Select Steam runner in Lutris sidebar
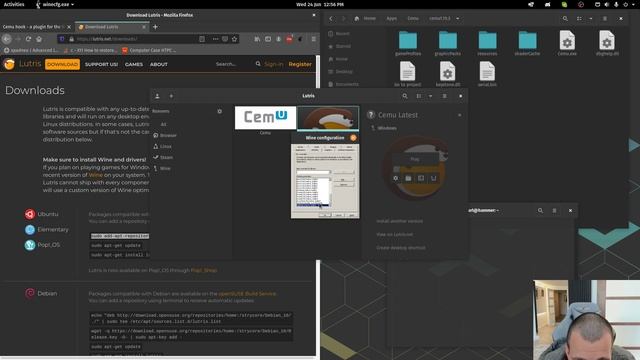Image resolution: width=640 pixels, height=360 pixels. click(x=163, y=157)
